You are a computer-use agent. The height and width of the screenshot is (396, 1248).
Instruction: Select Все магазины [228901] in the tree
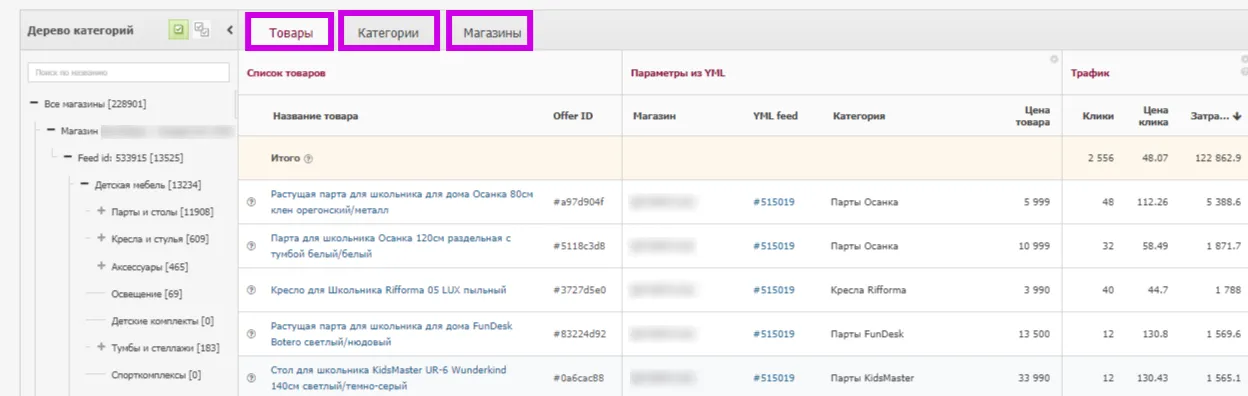96,104
